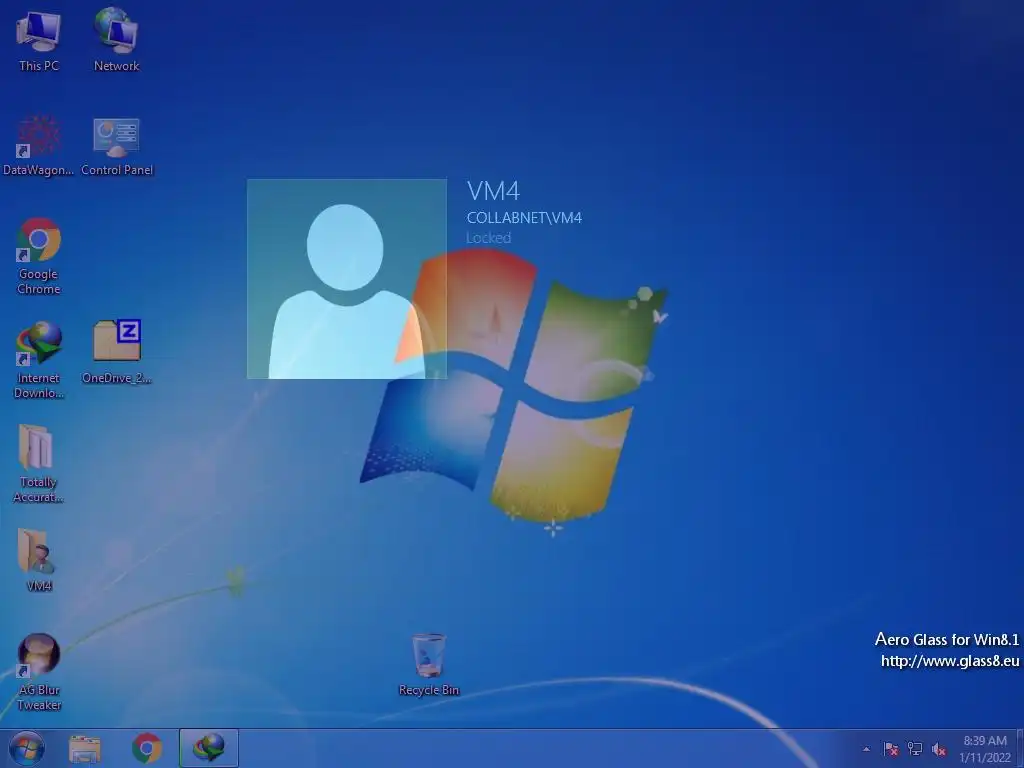
Task: Open Action Center flag tray icon
Action: coord(891,749)
